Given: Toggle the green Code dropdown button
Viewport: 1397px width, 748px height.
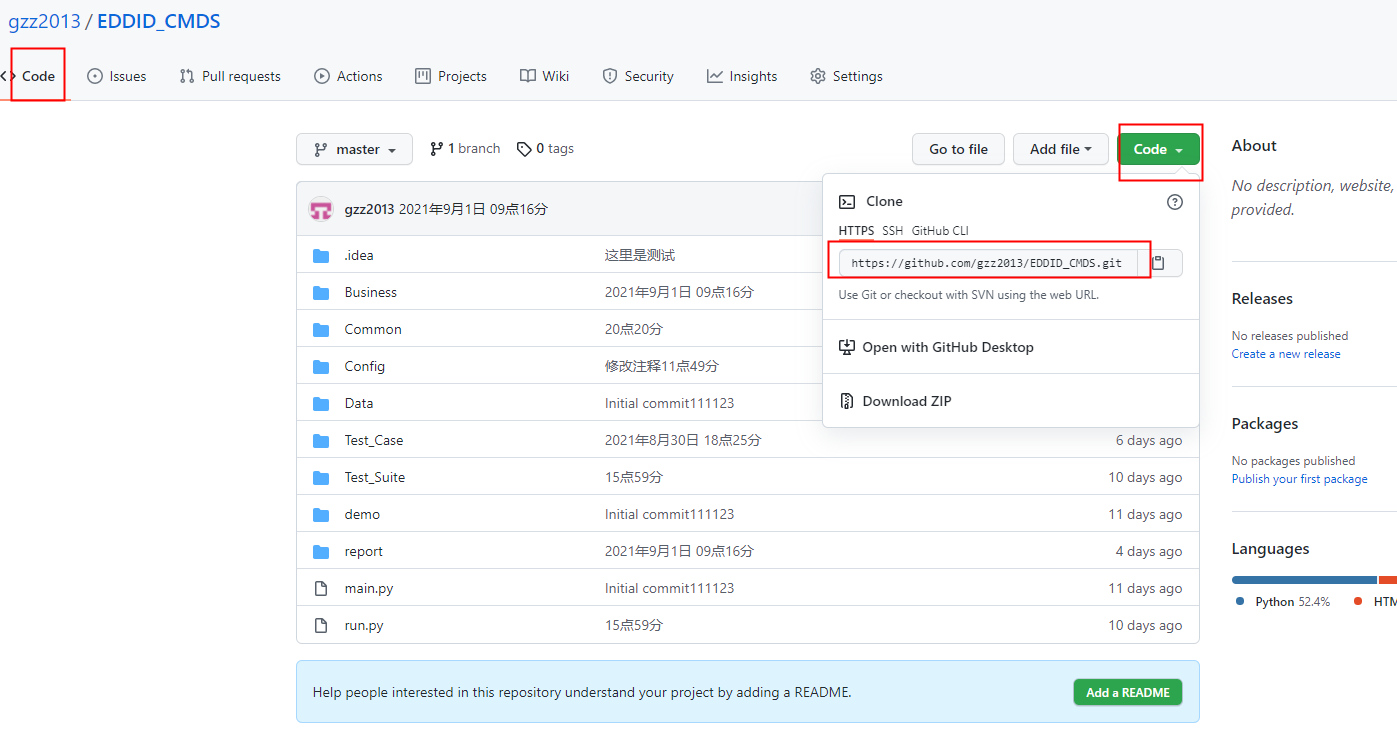Looking at the screenshot, I should tap(1158, 149).
